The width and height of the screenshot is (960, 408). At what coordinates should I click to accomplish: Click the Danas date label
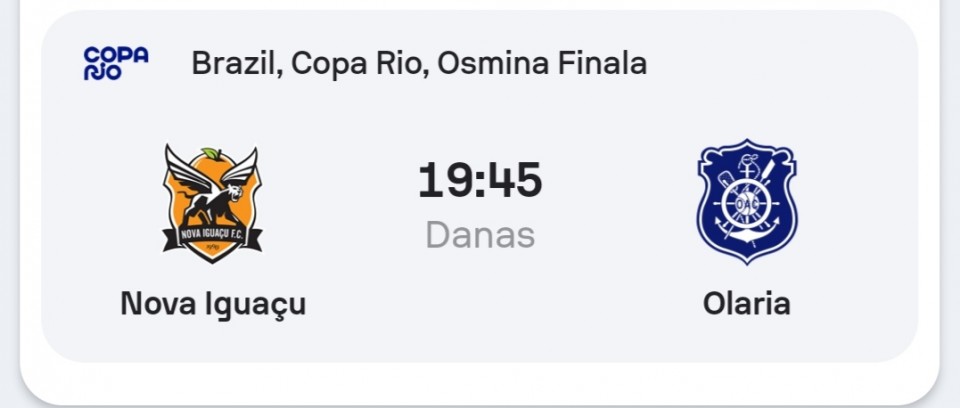click(x=480, y=235)
